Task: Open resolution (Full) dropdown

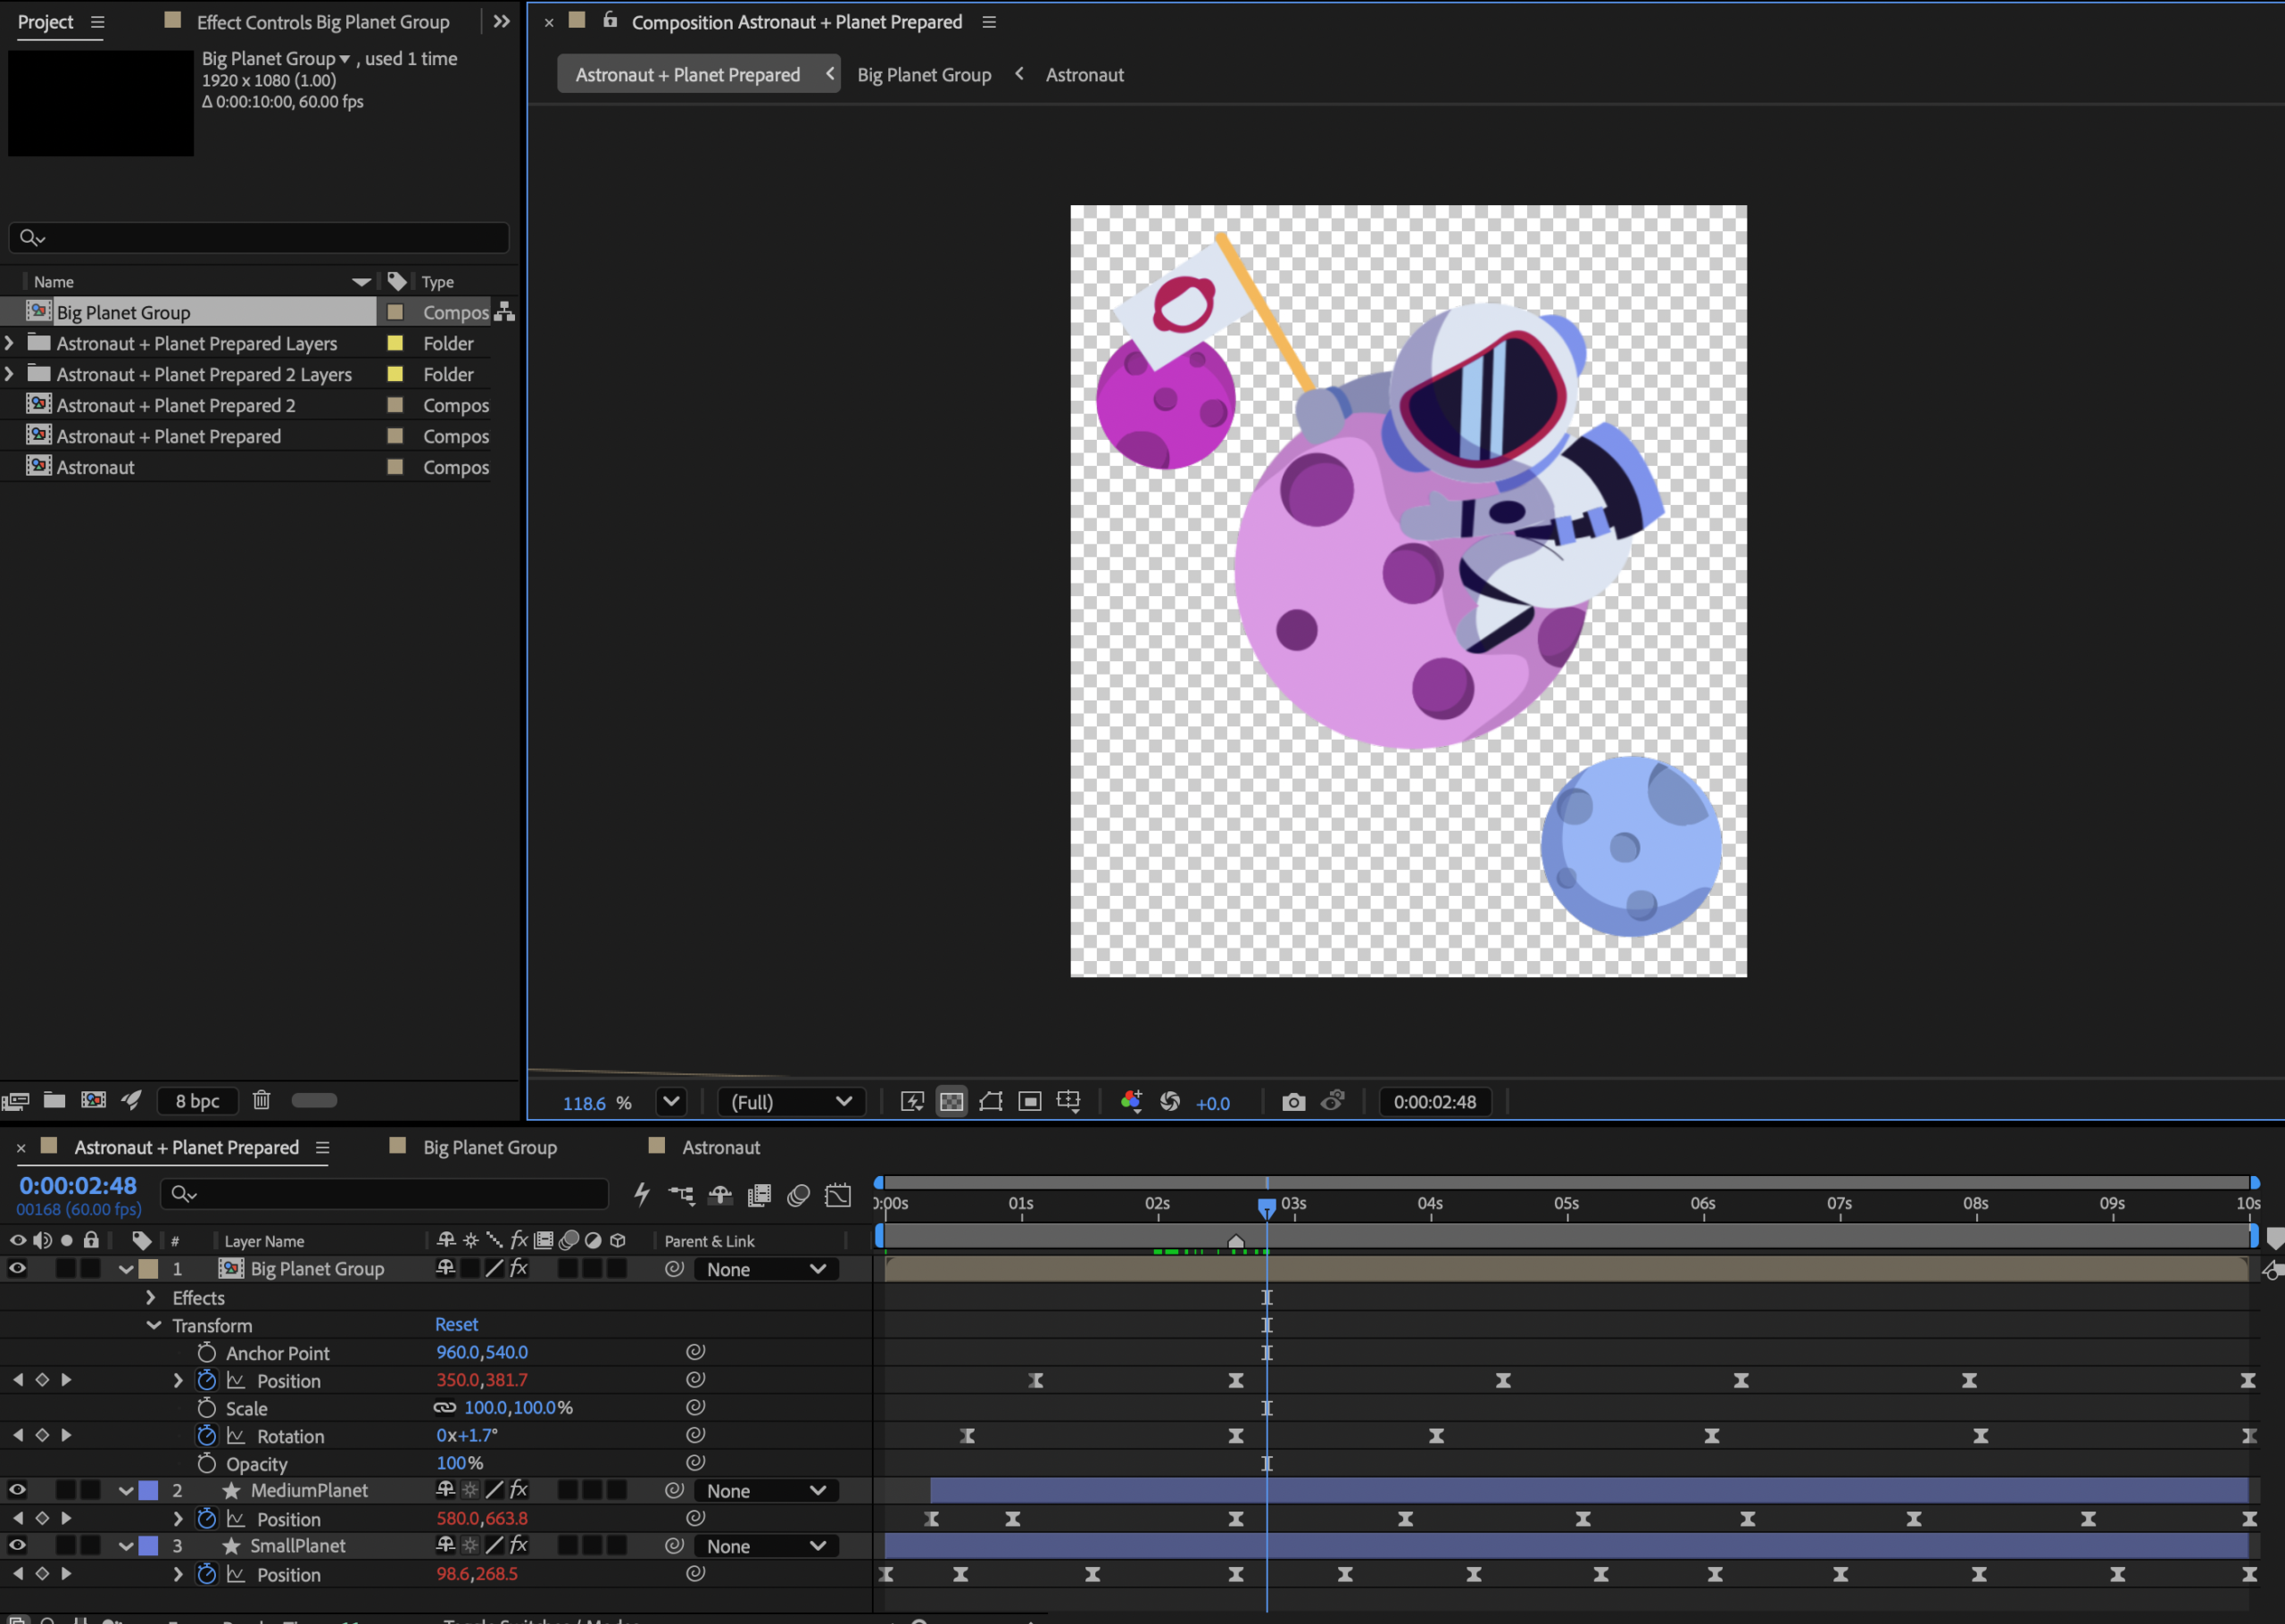Action: click(x=790, y=1102)
